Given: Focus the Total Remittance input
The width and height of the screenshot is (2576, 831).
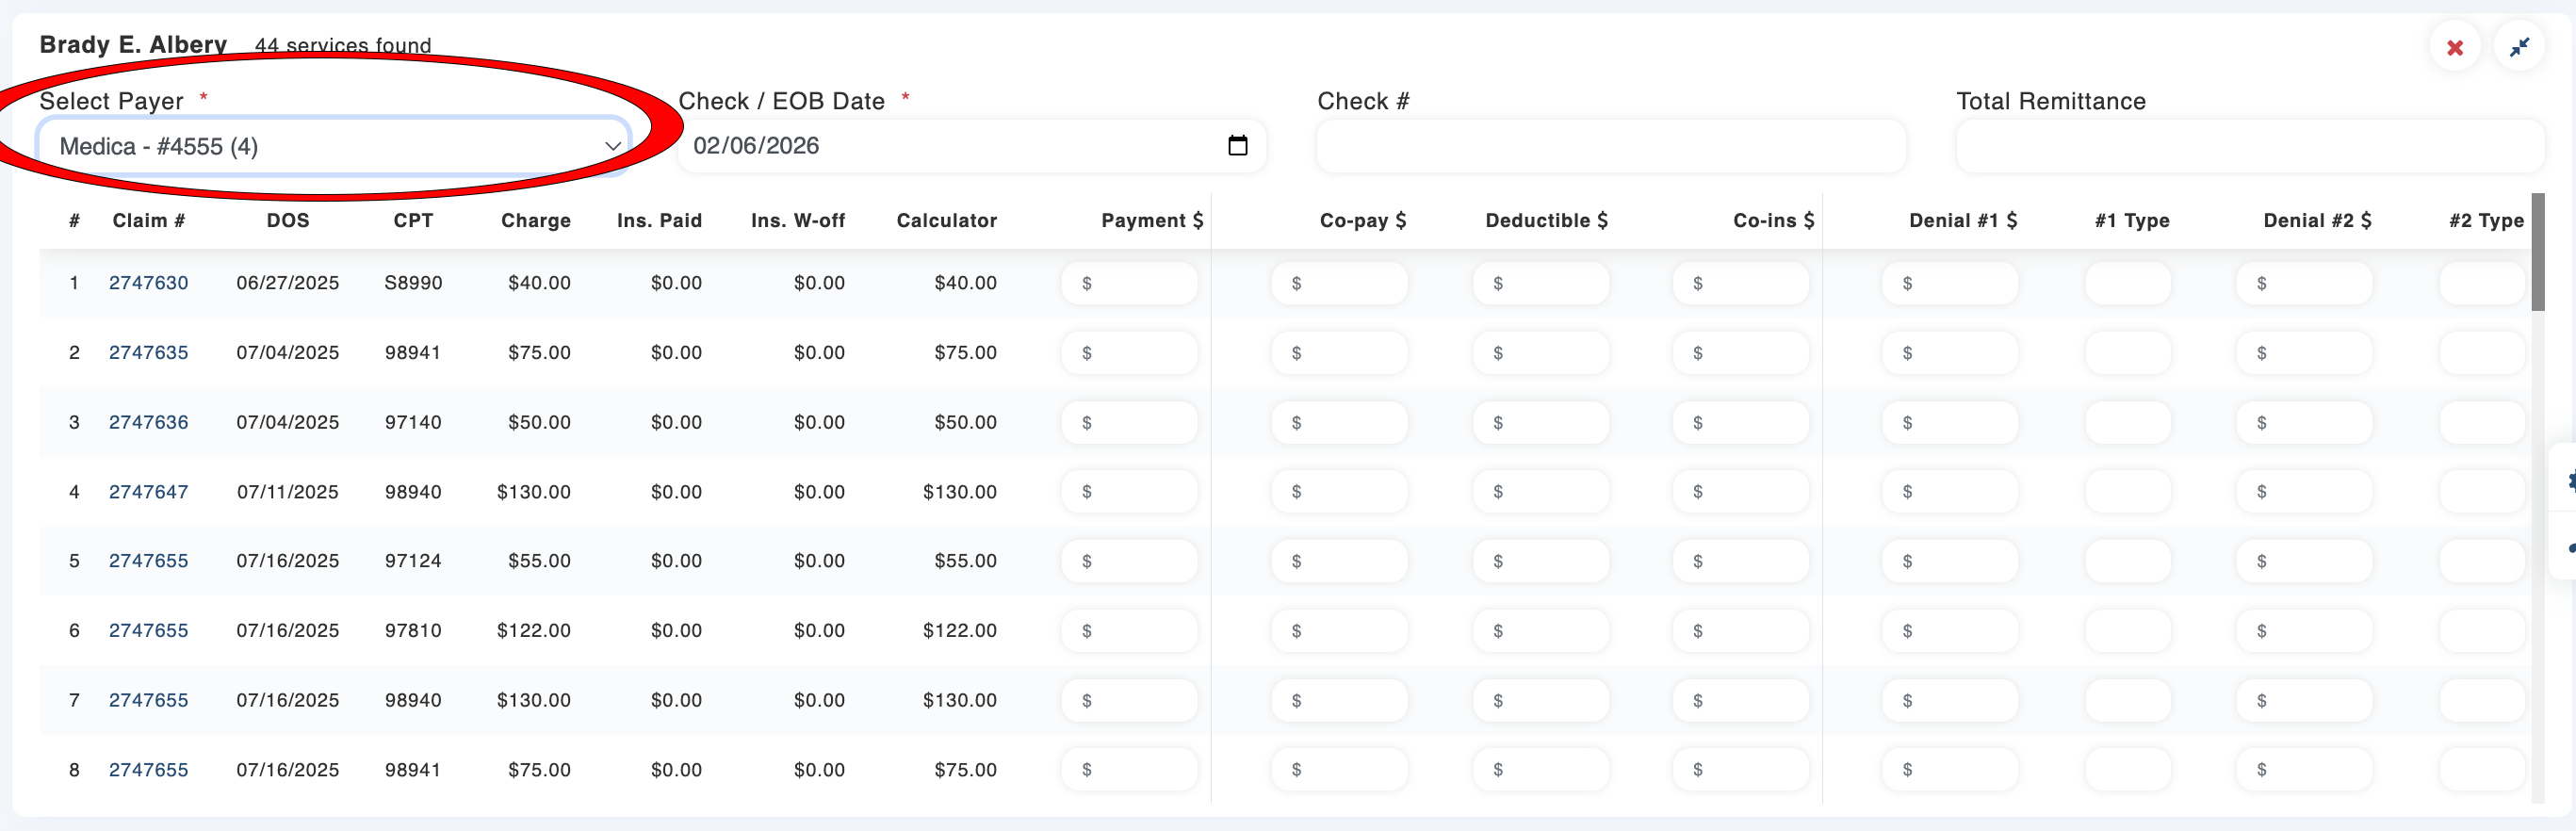Looking at the screenshot, I should click(2249, 147).
